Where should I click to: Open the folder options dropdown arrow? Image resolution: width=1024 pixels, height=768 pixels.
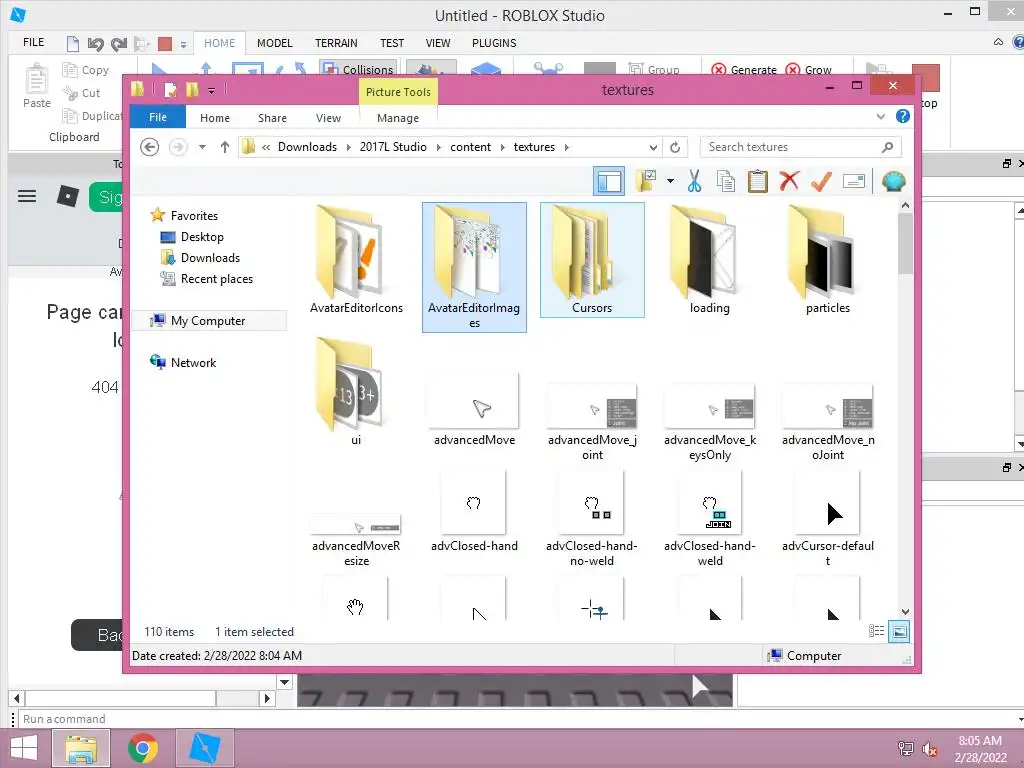pyautogui.click(x=670, y=181)
